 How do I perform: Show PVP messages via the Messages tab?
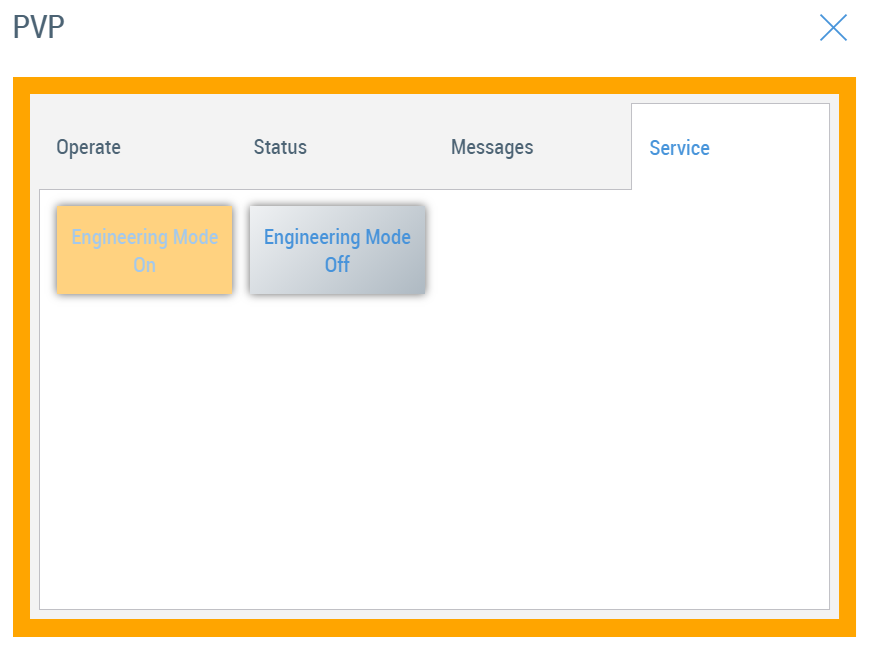492,147
